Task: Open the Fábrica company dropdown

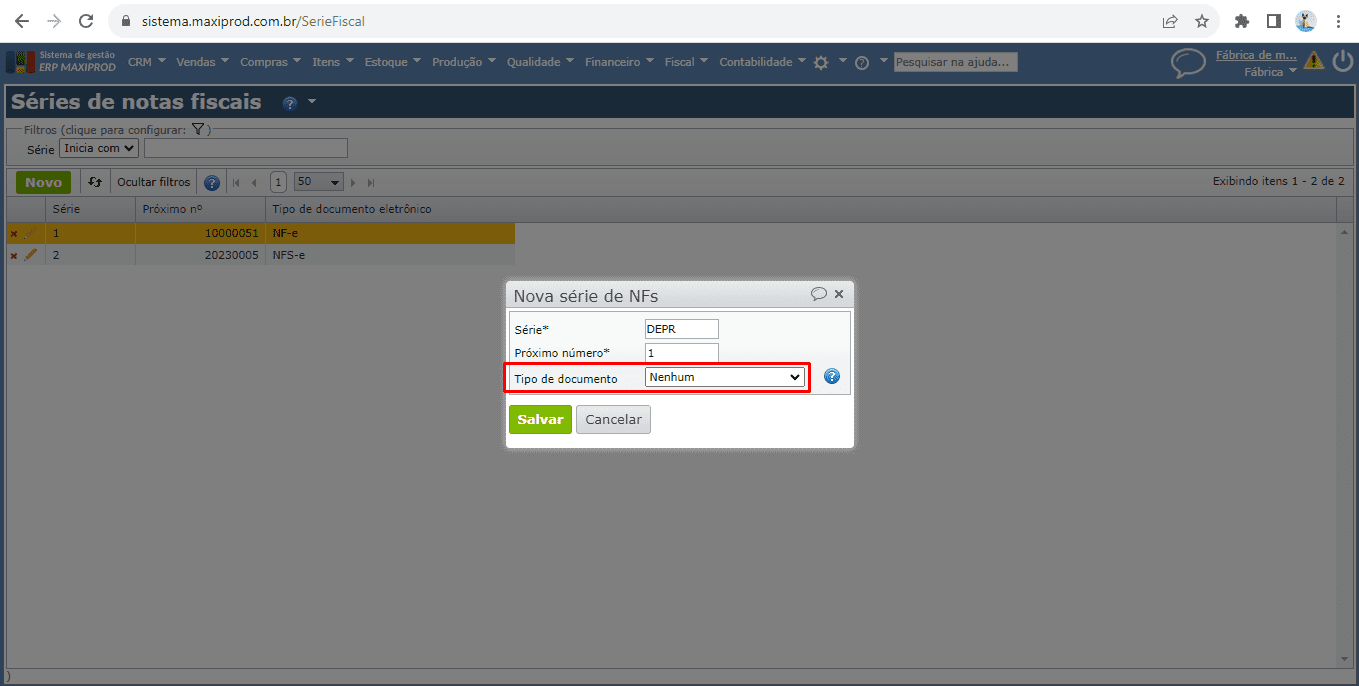Action: (x=1270, y=72)
